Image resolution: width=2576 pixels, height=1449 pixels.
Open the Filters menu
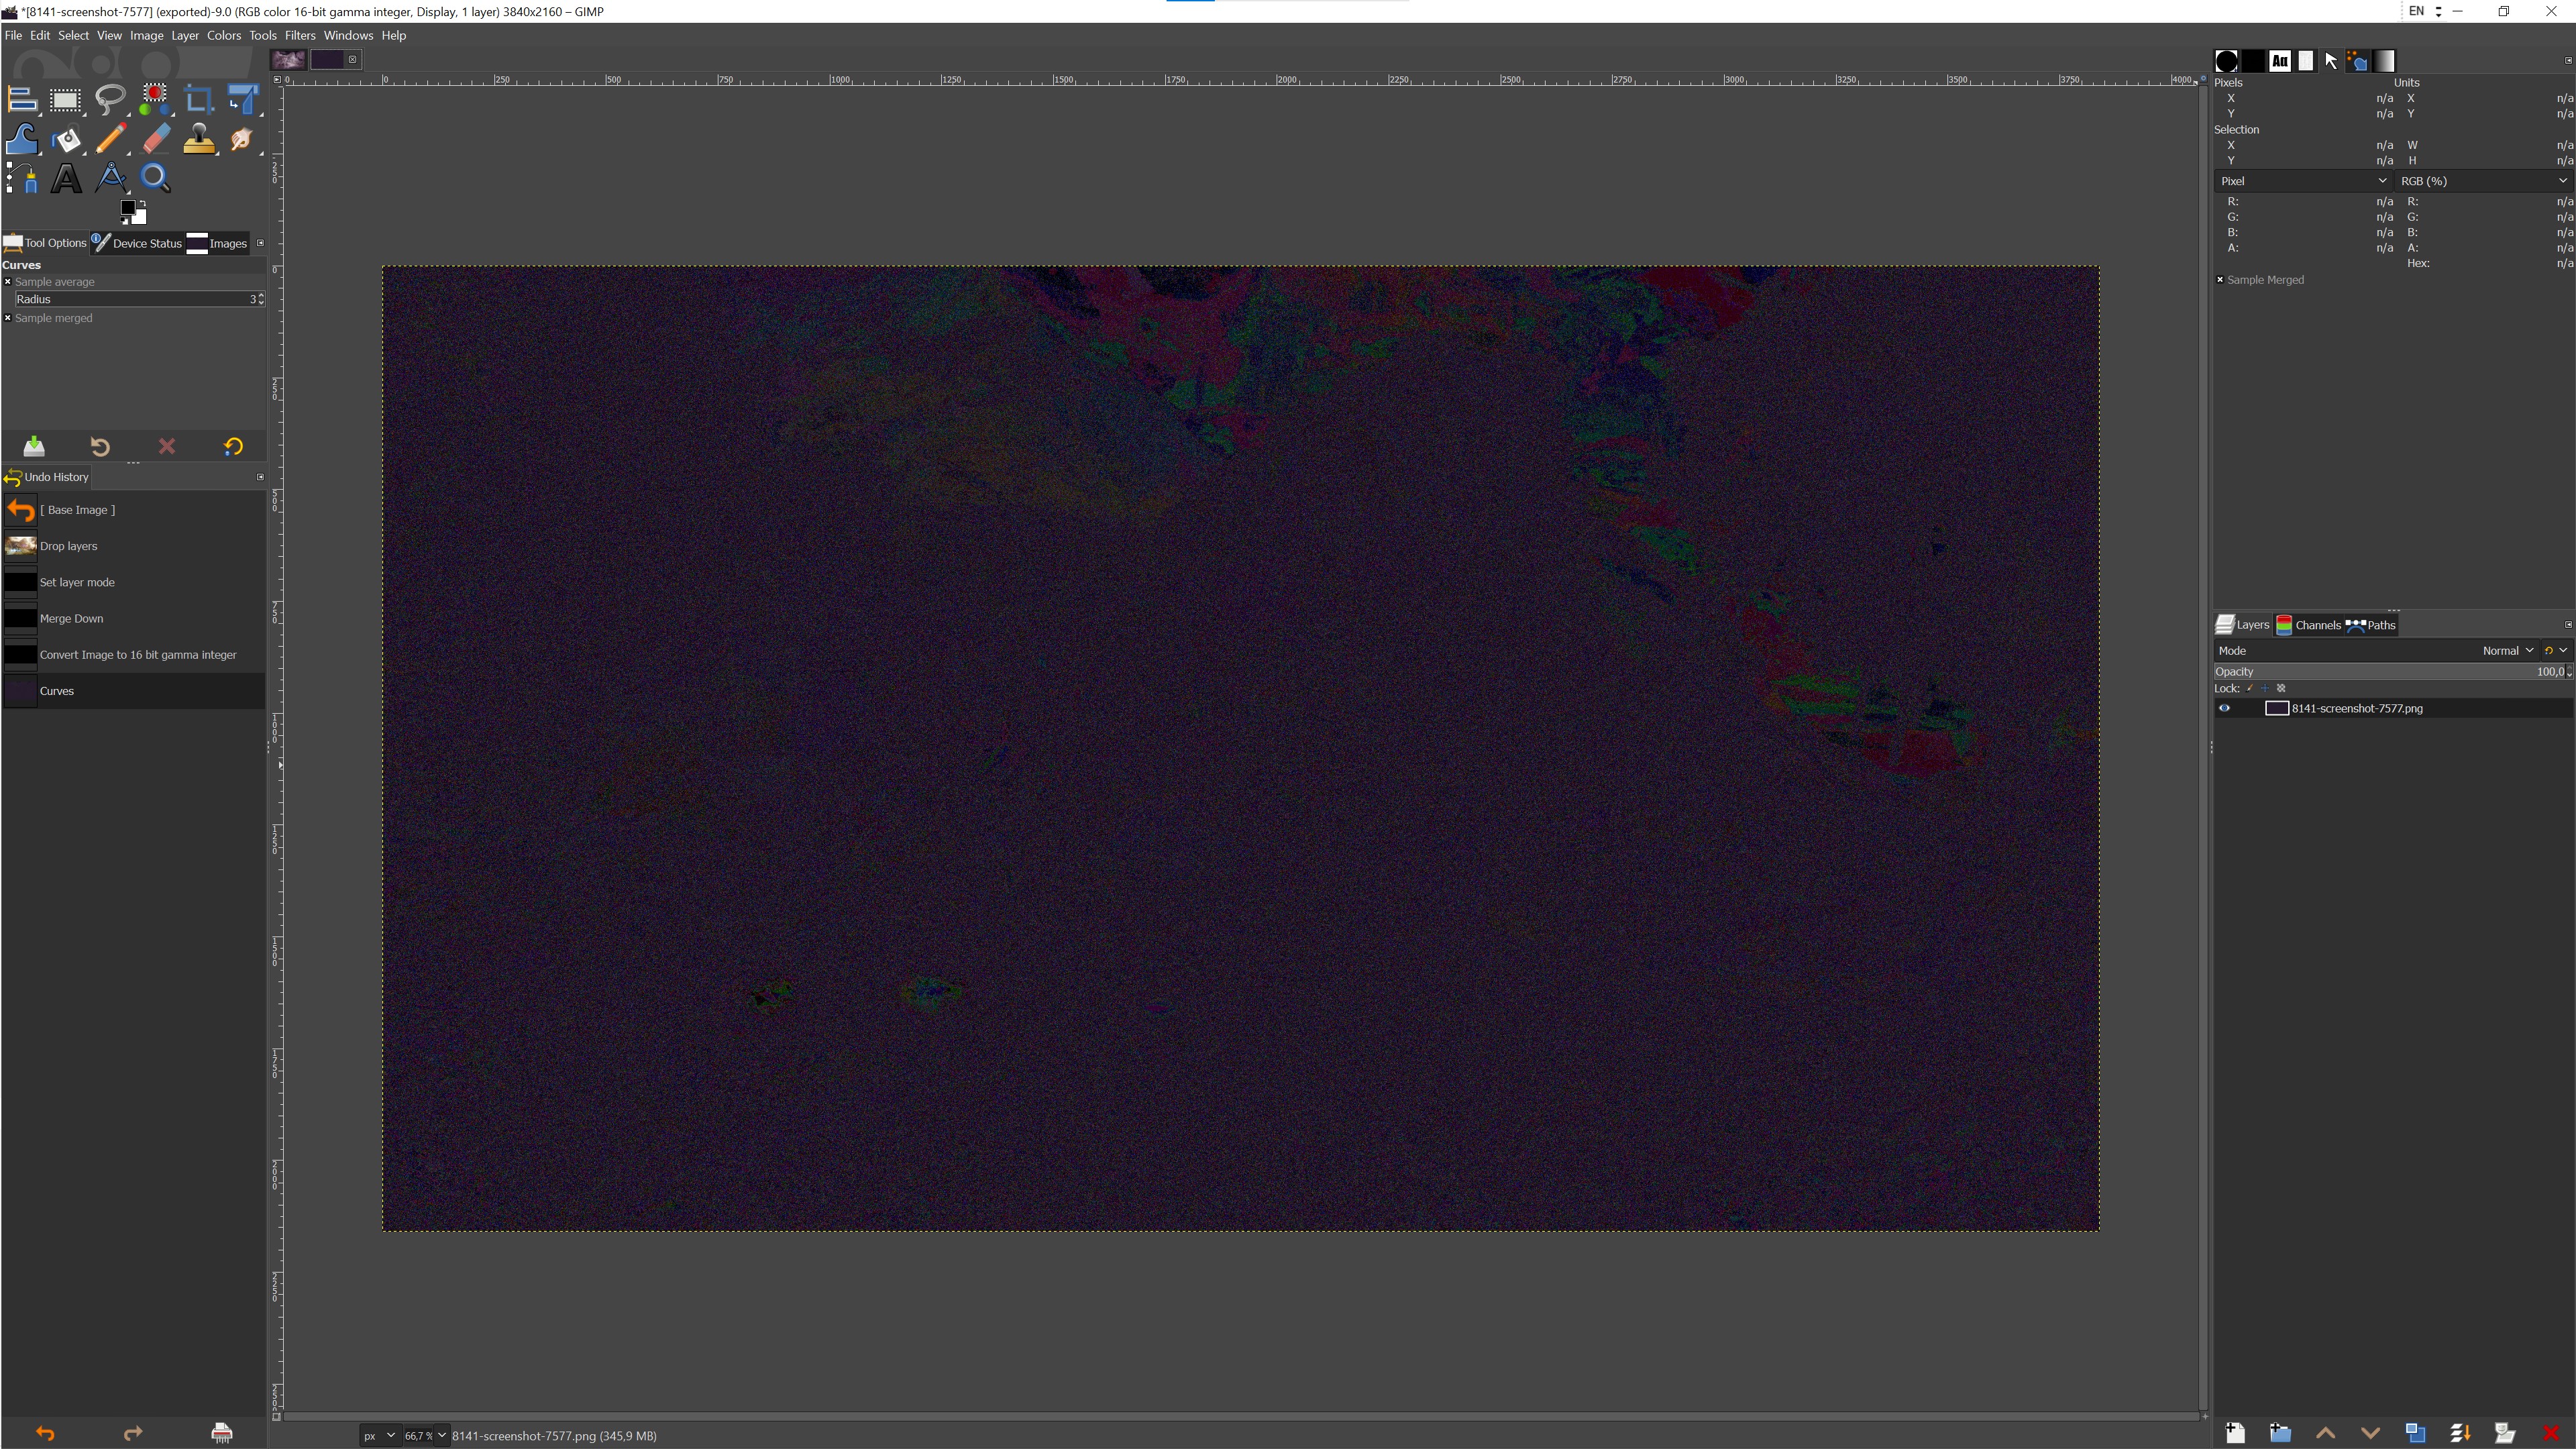point(299,35)
